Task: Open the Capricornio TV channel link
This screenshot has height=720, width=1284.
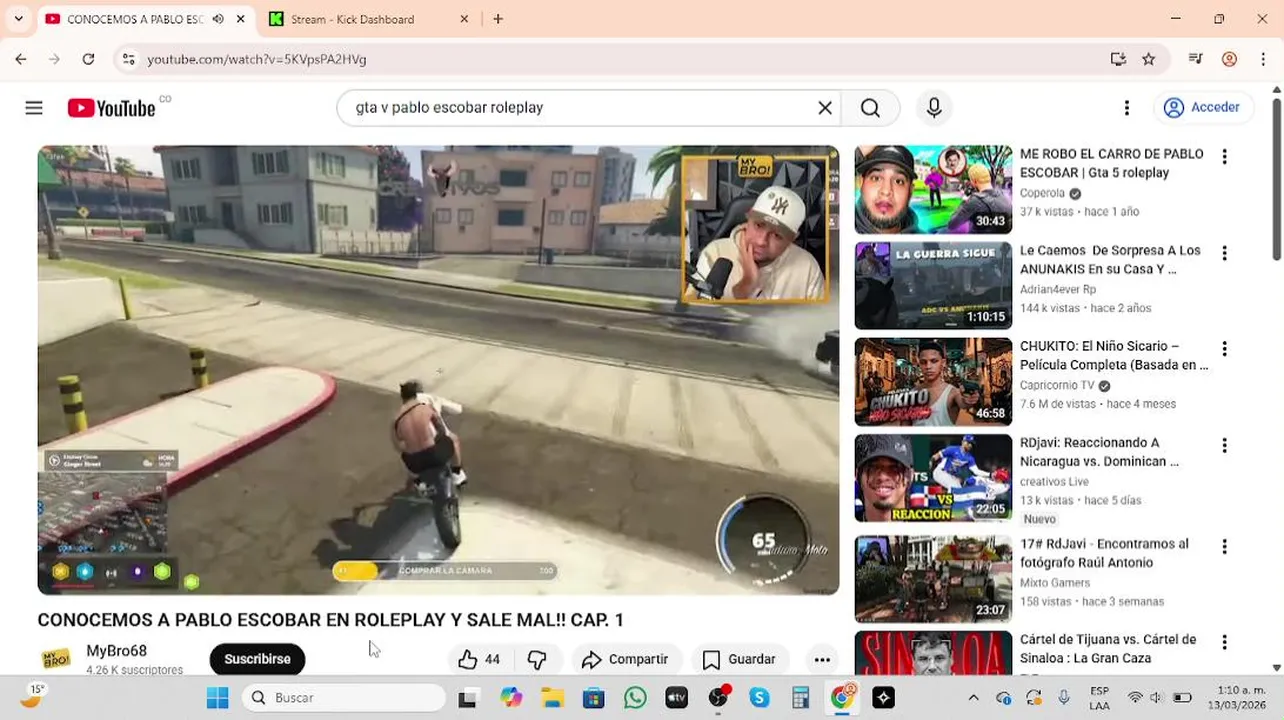Action: (x=1057, y=385)
